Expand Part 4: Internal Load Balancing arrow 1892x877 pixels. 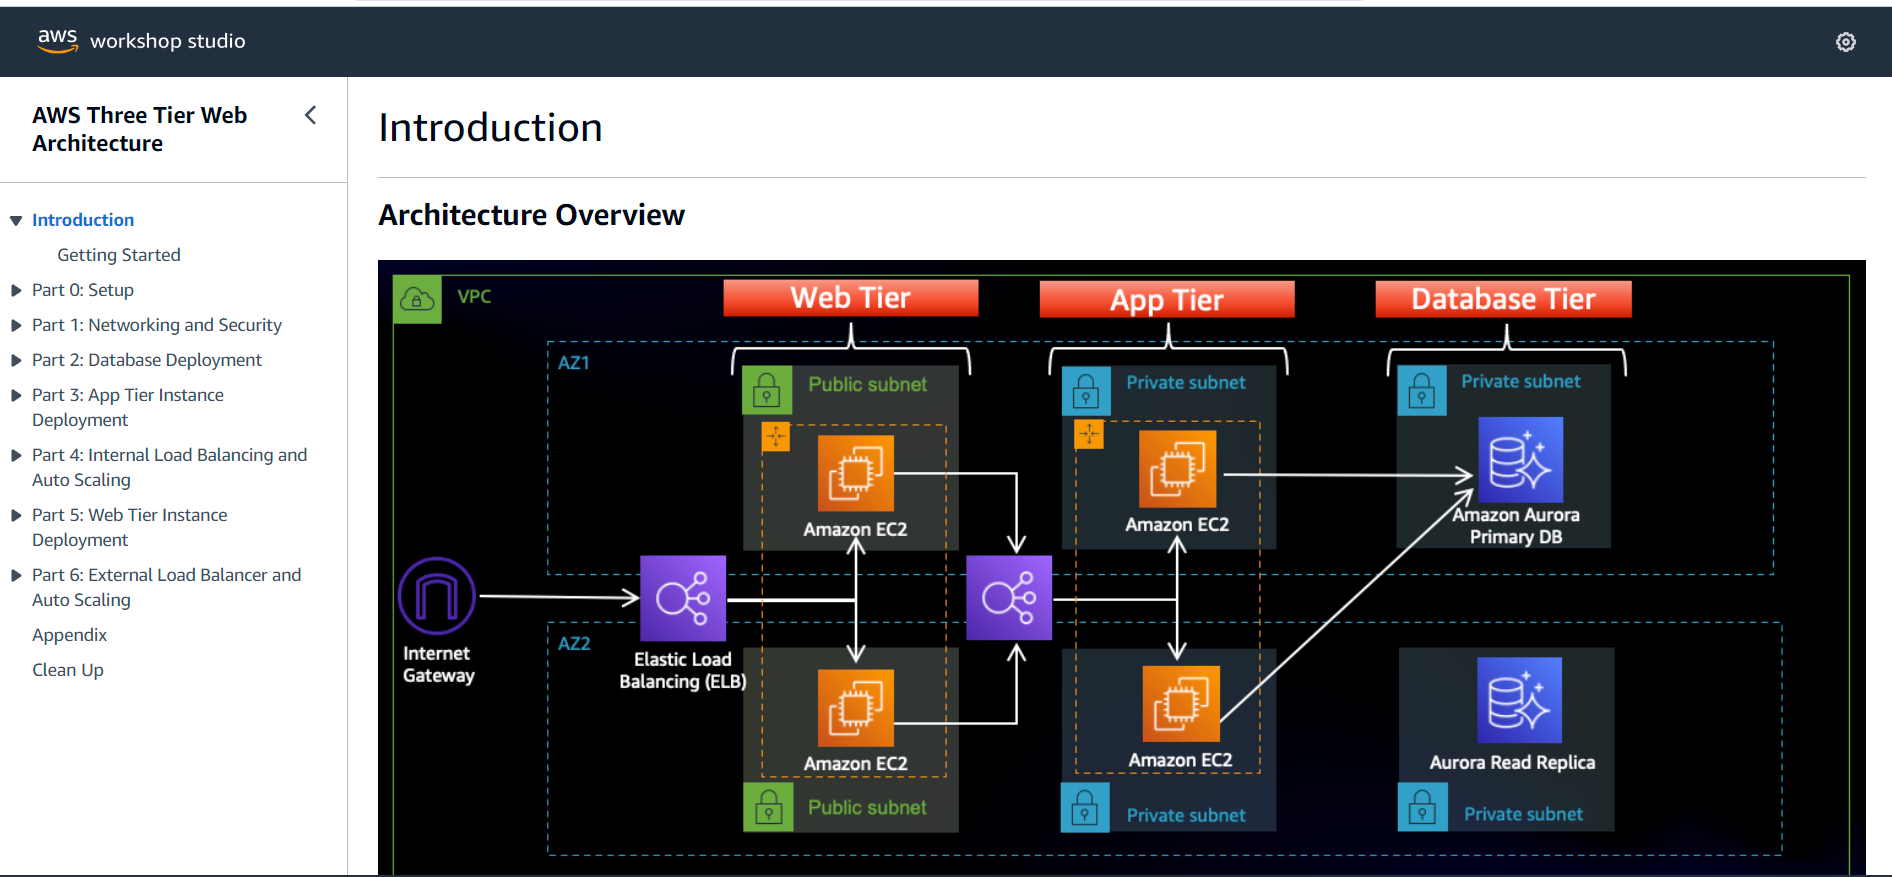tap(16, 455)
